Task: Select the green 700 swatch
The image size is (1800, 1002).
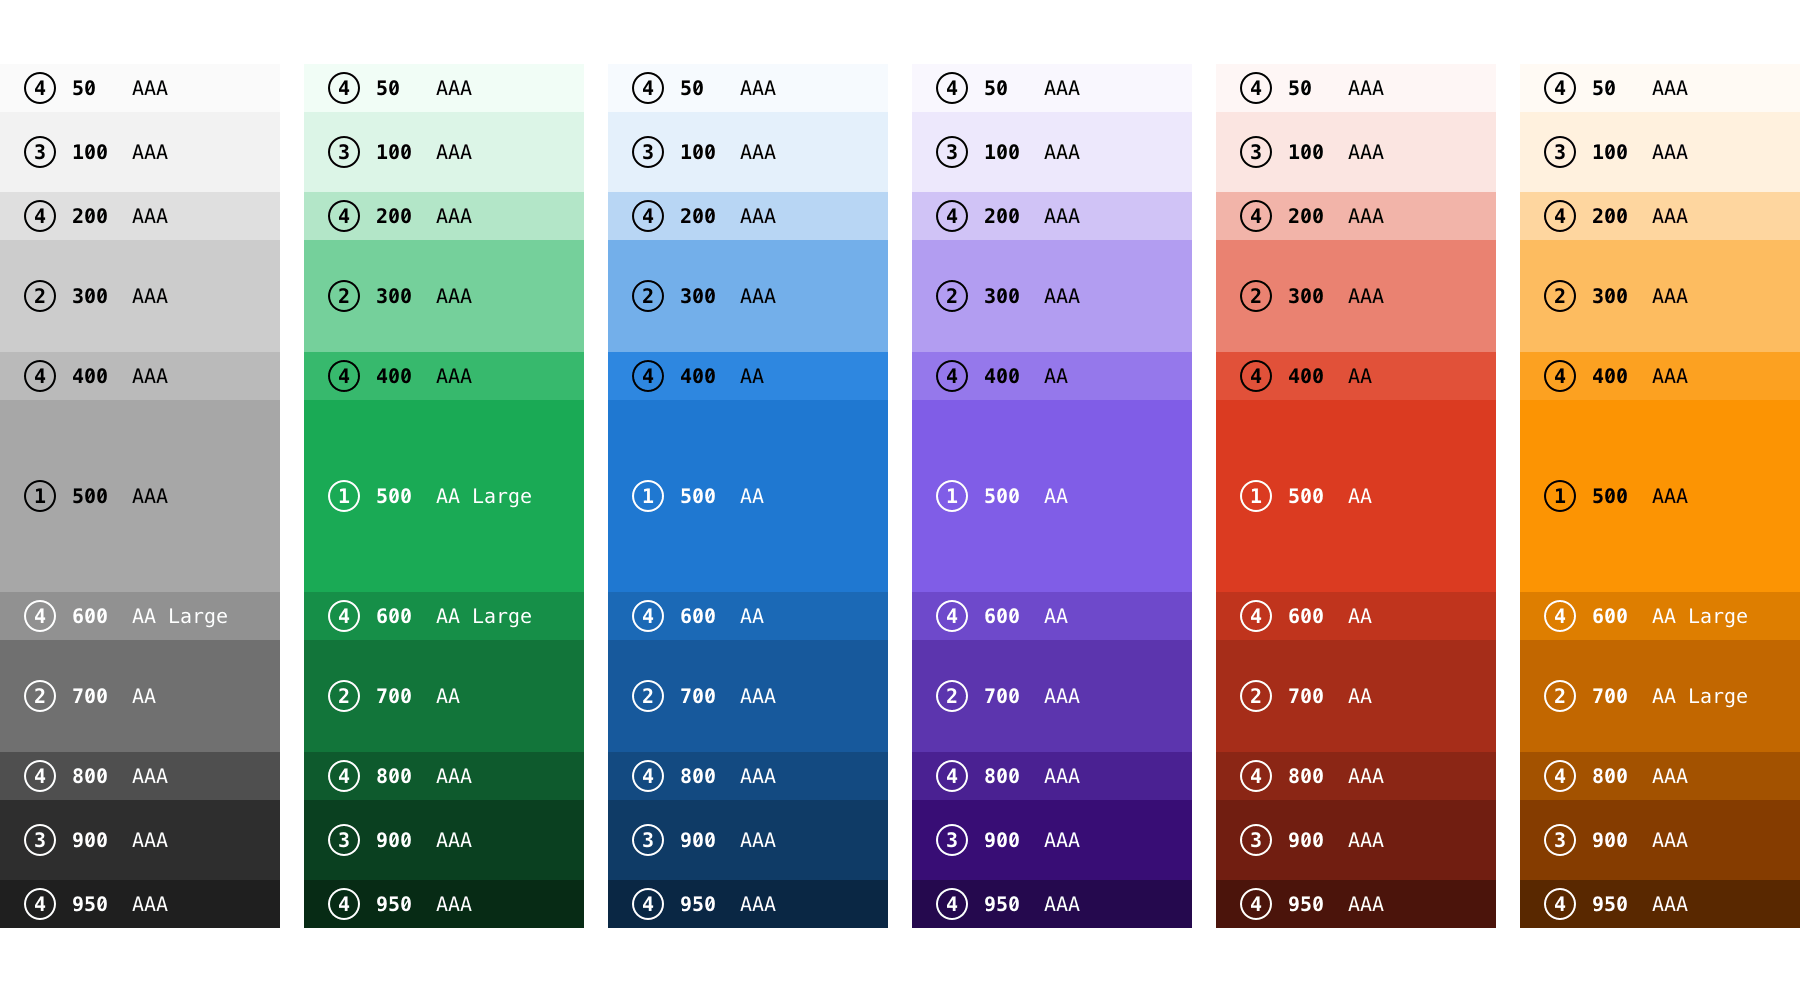Action: click(x=444, y=696)
